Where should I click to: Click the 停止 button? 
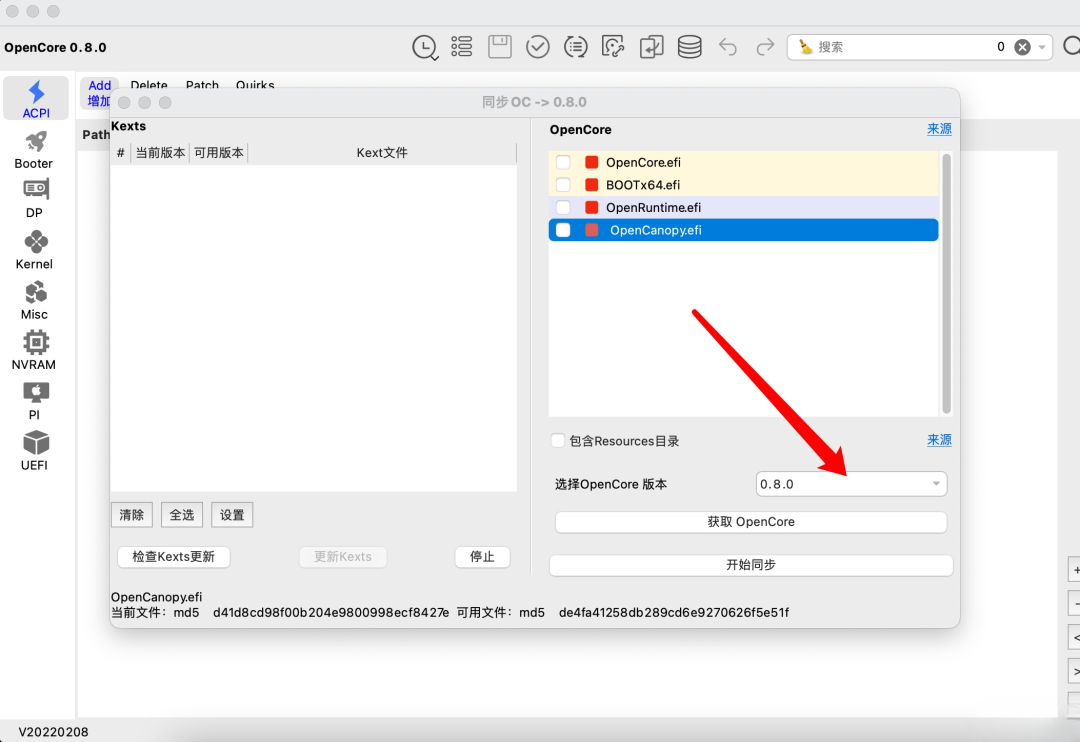pyautogui.click(x=482, y=557)
